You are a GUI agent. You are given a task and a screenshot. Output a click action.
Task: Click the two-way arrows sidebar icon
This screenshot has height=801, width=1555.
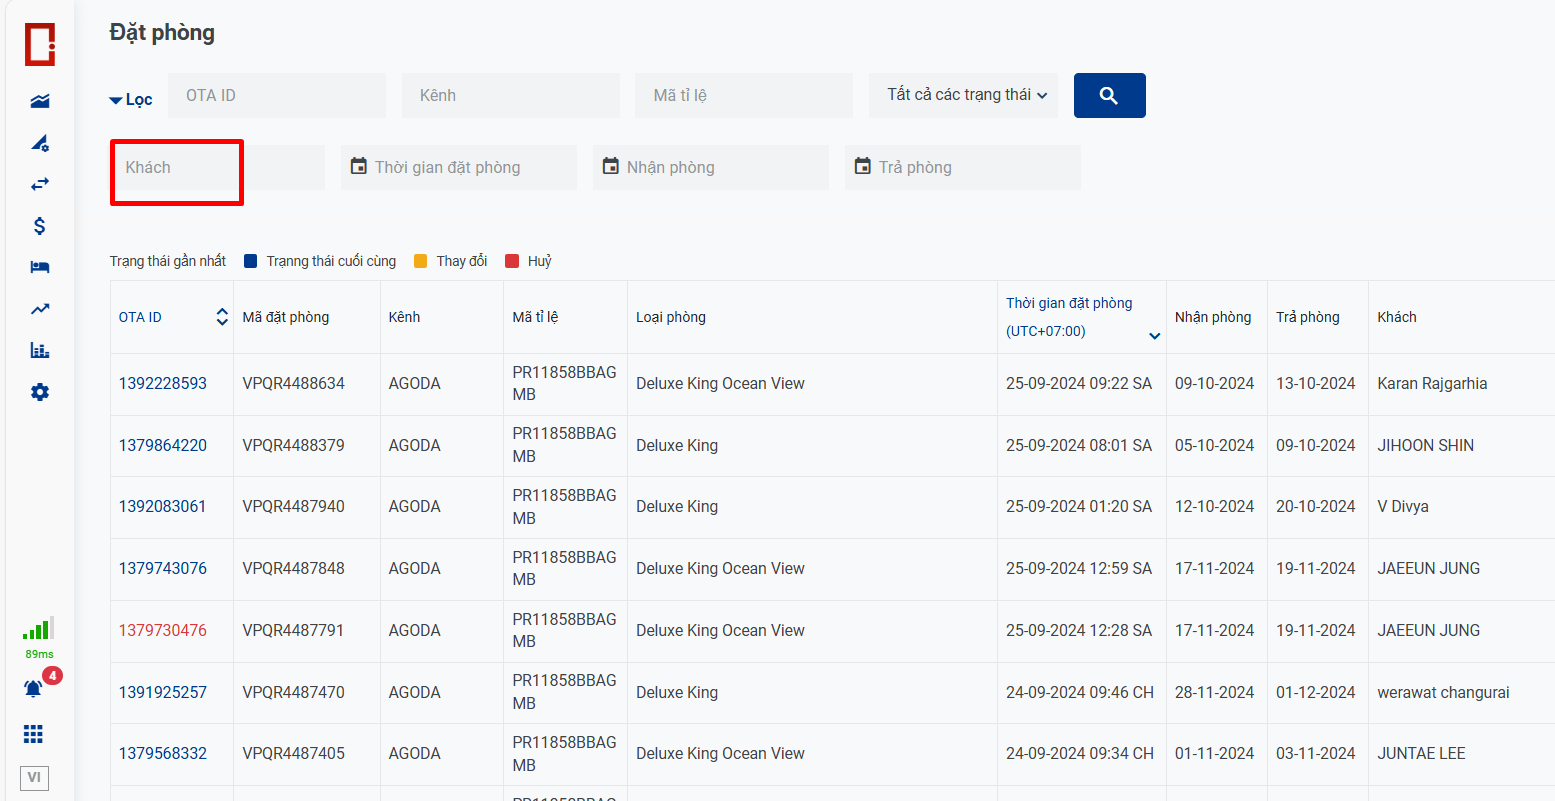pos(40,184)
